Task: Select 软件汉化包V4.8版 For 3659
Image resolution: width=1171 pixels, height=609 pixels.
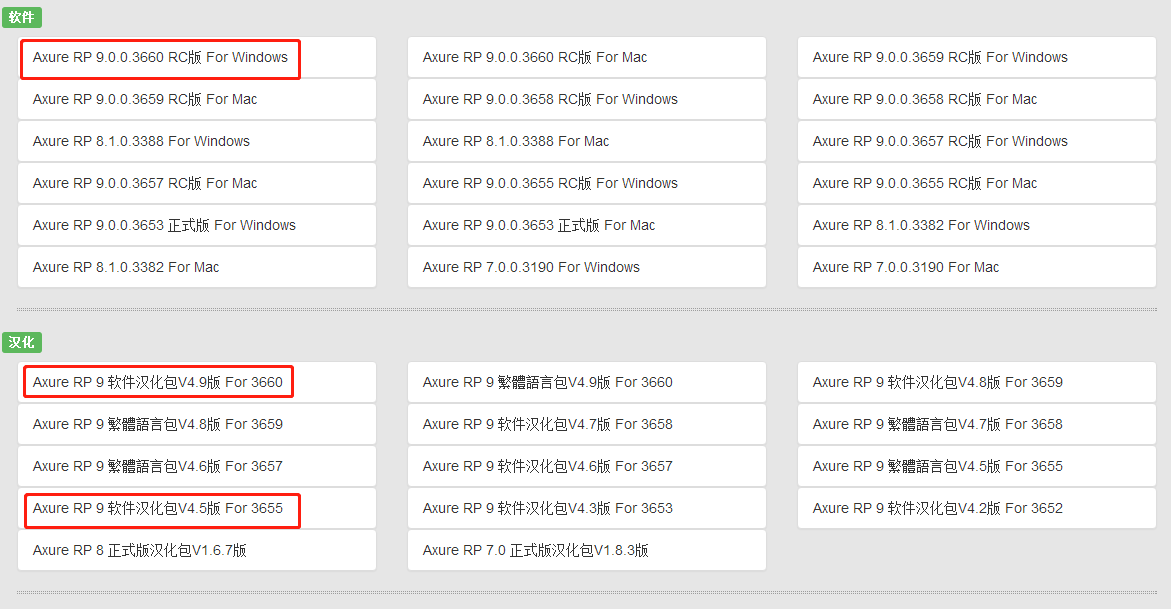Action: pos(976,383)
